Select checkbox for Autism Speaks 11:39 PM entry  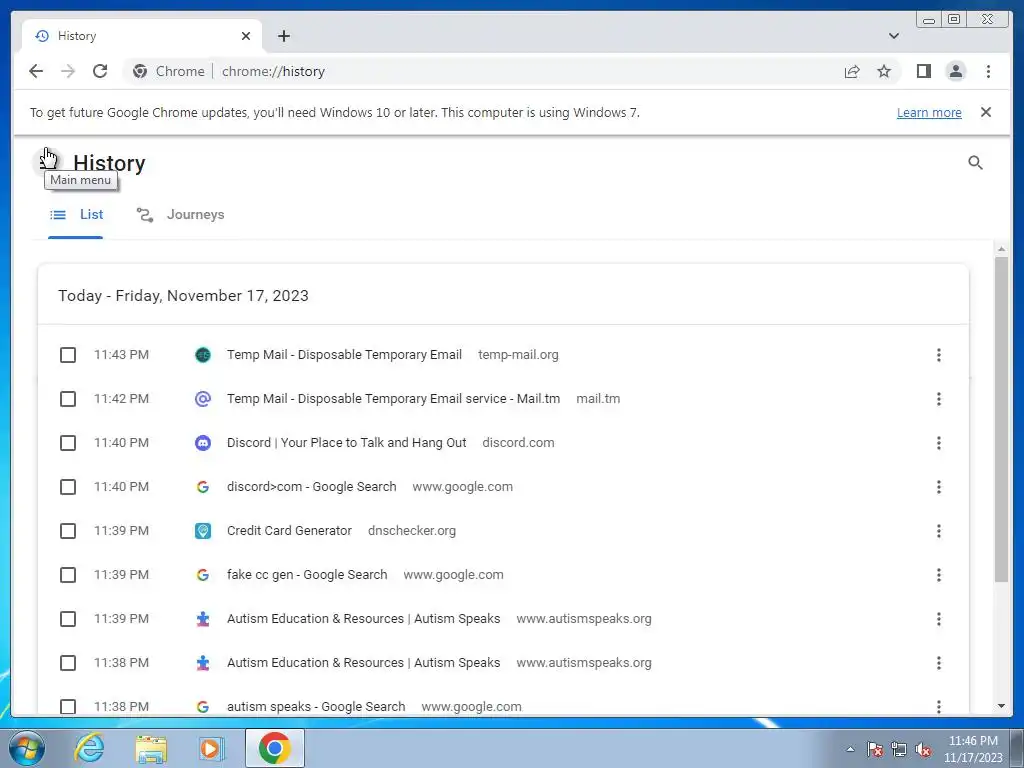coord(68,619)
